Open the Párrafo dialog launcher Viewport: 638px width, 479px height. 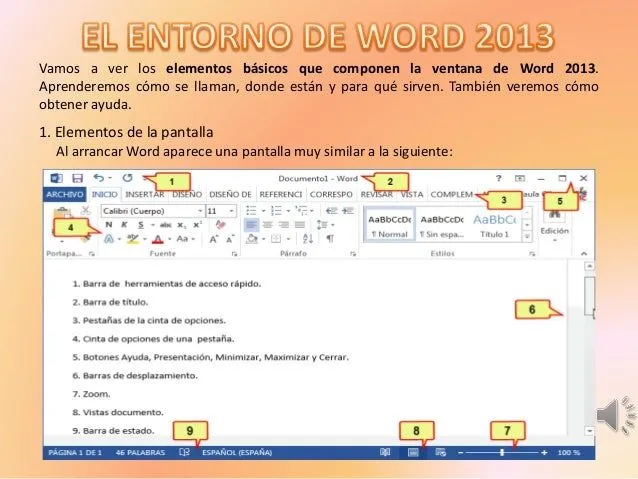click(x=353, y=254)
